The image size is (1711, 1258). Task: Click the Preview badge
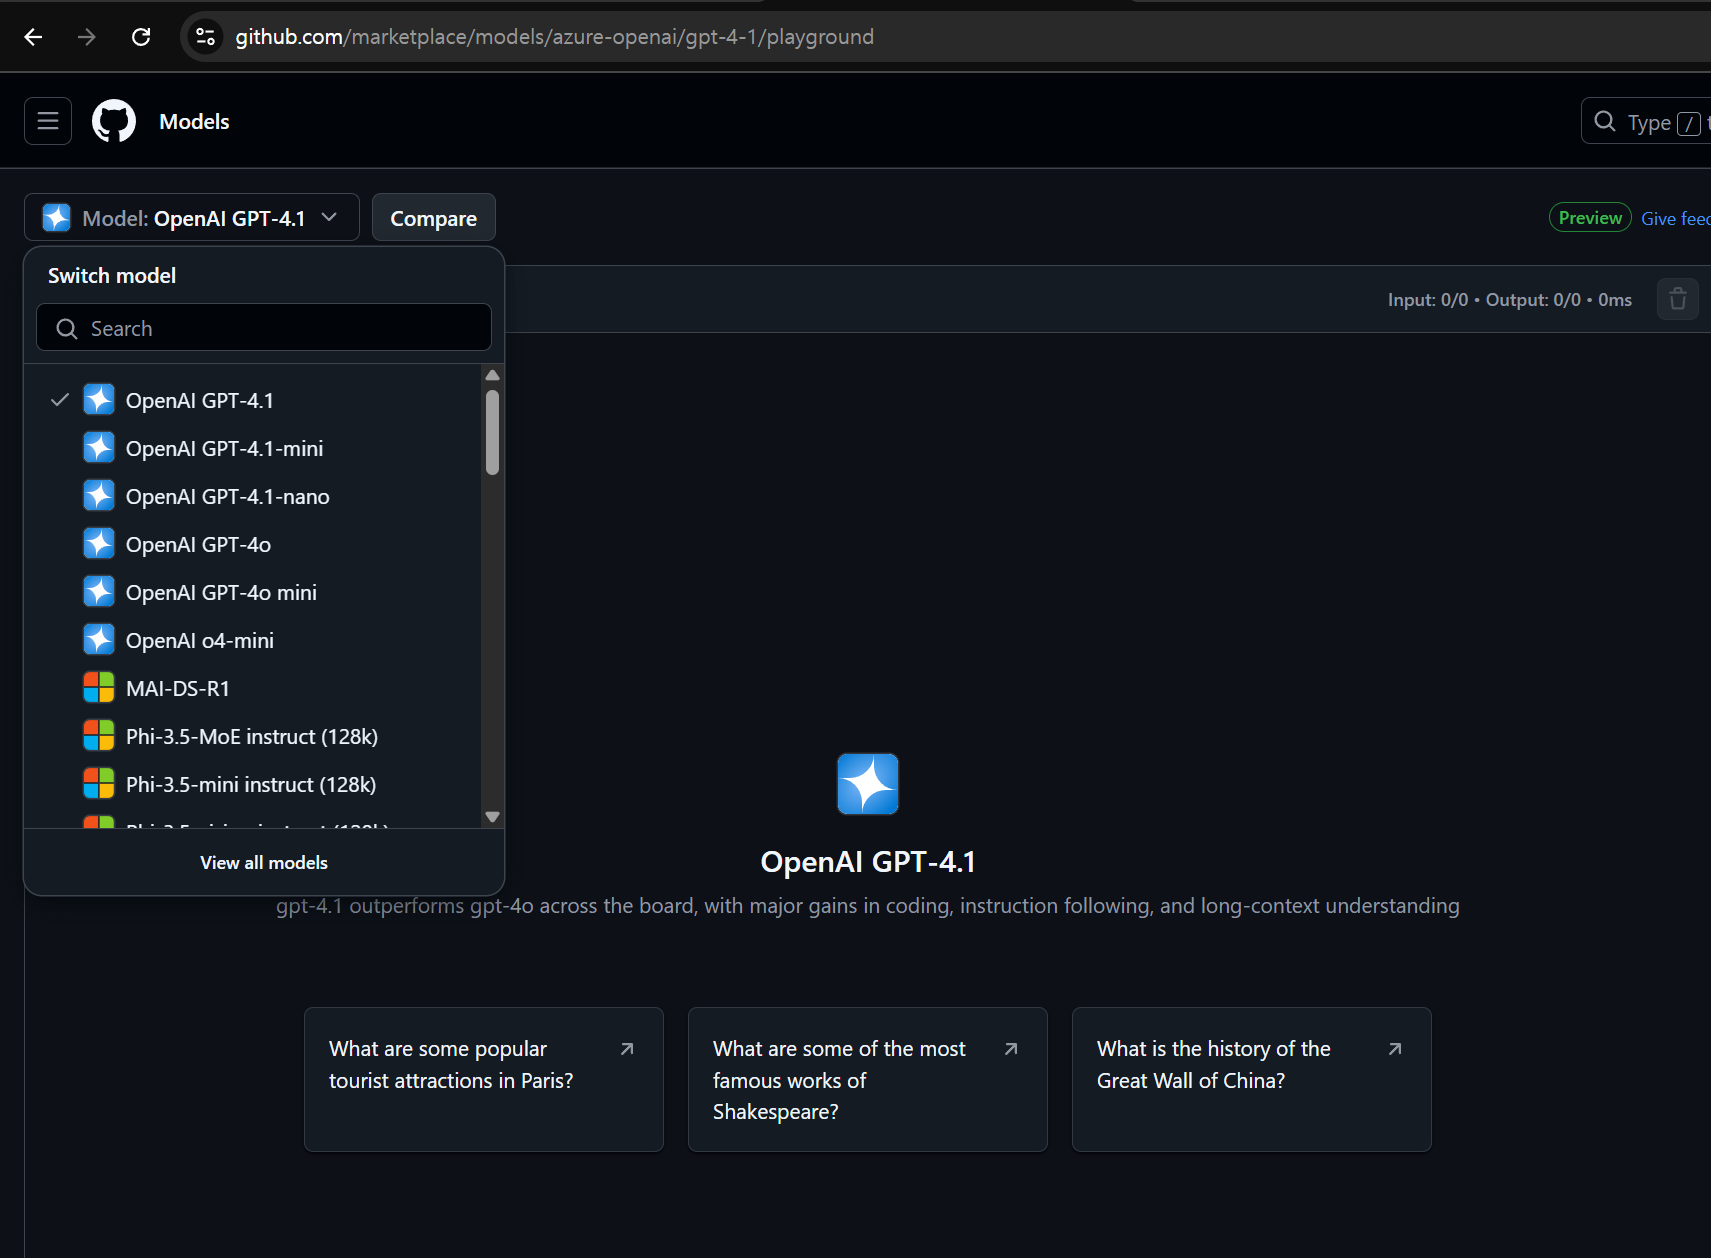coord(1590,218)
